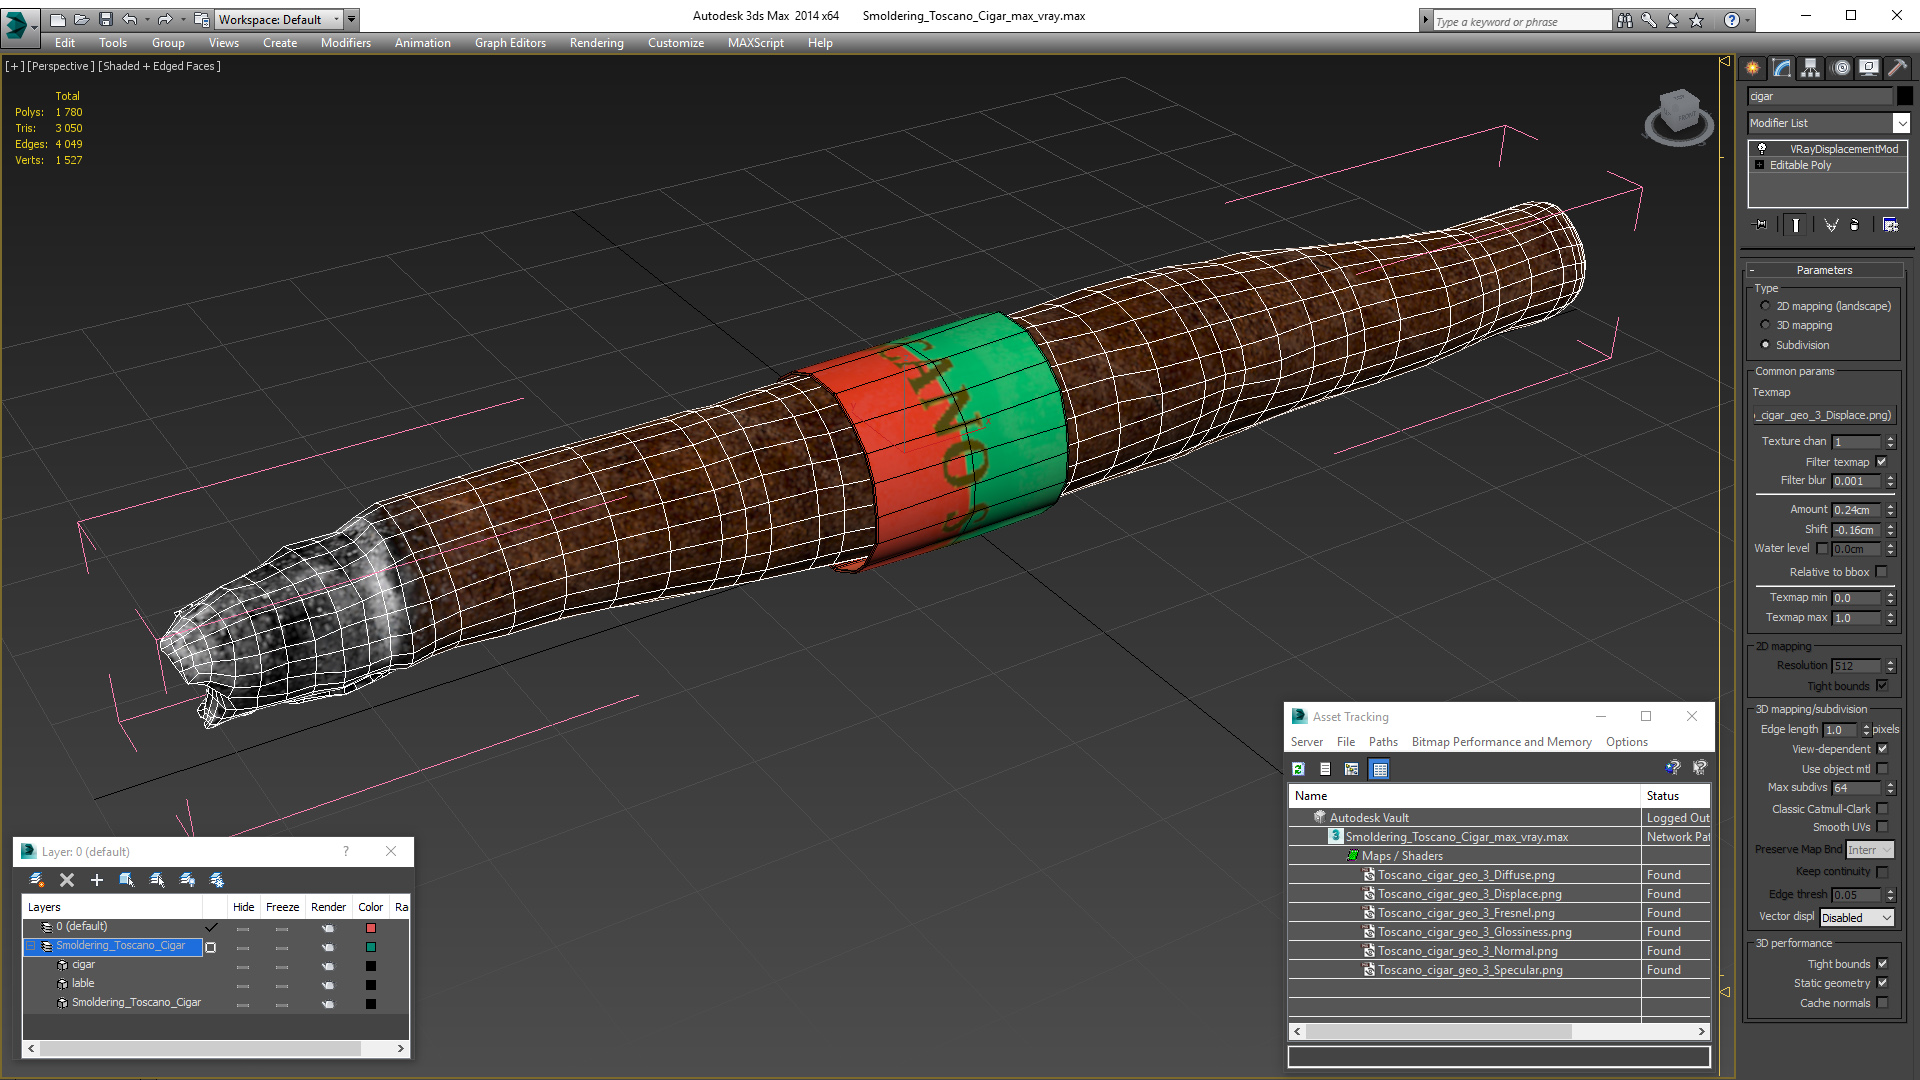The image size is (1920, 1080).
Task: Open the Modifiers menu
Action: pos(346,43)
